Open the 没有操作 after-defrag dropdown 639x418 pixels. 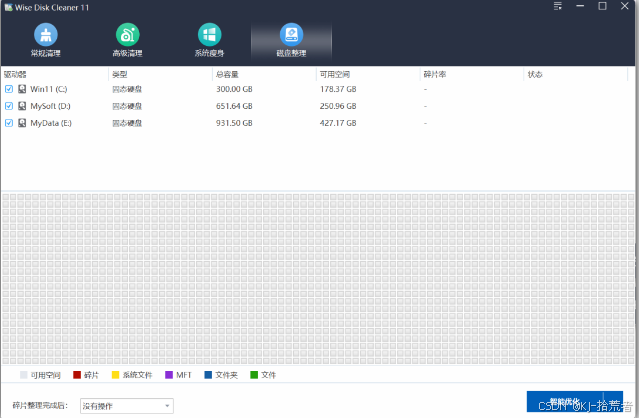[127, 406]
